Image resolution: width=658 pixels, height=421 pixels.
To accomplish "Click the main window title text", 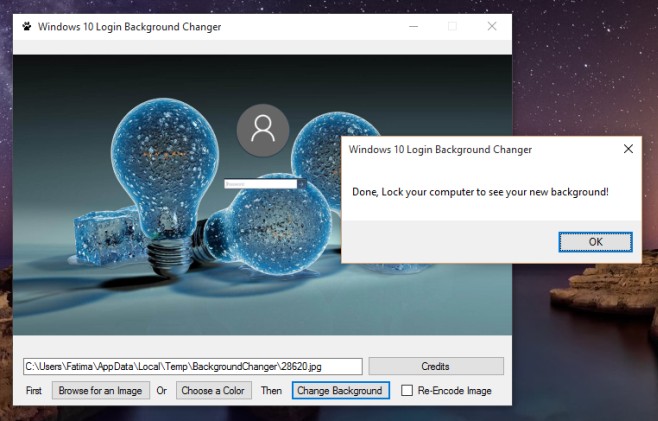I will (129, 26).
